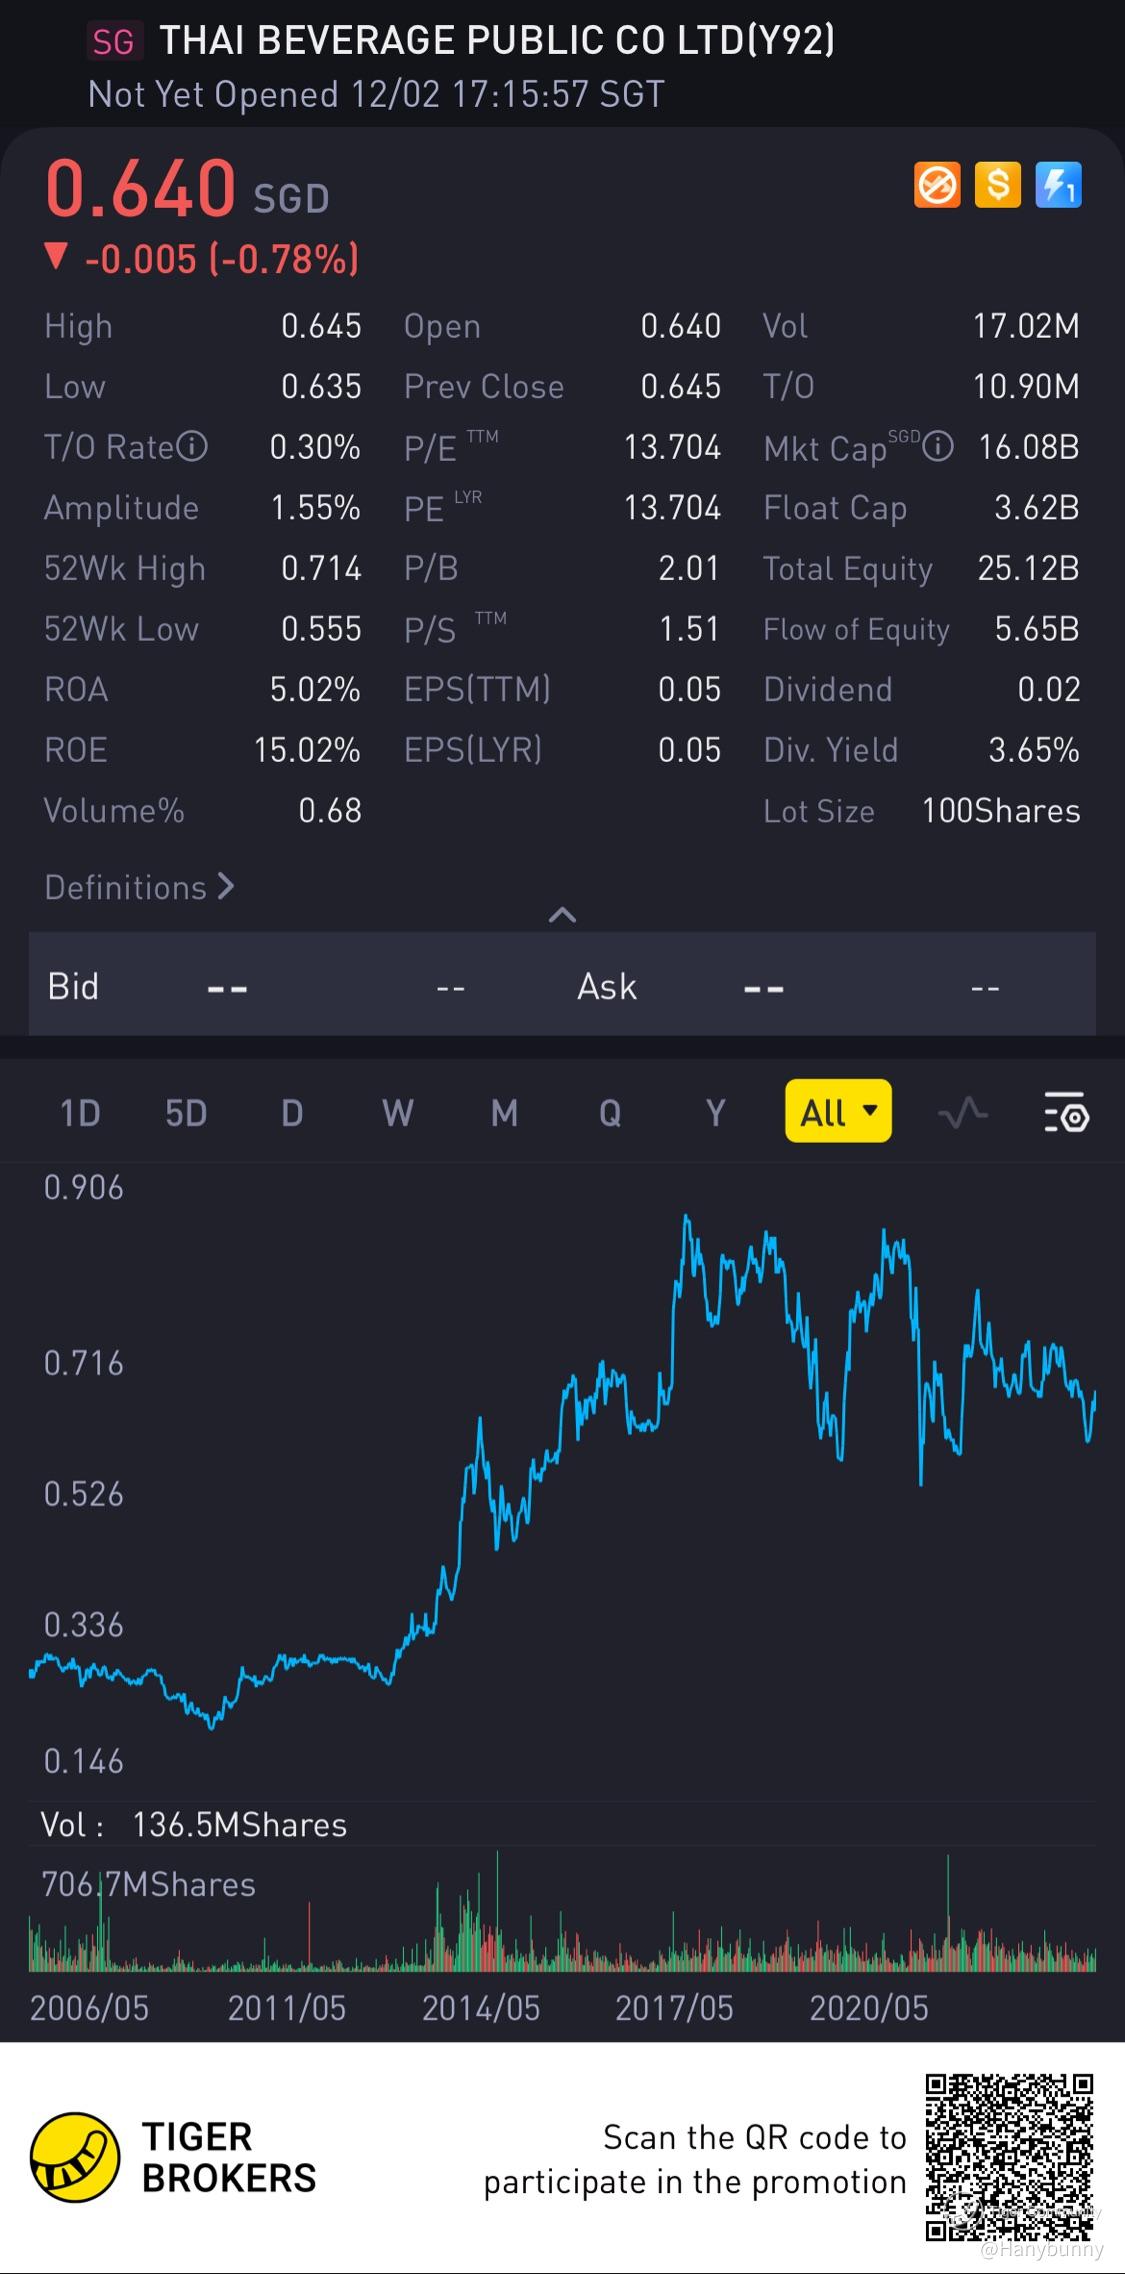Select the W weekly chart tab
The image size is (1125, 2274).
click(397, 1113)
